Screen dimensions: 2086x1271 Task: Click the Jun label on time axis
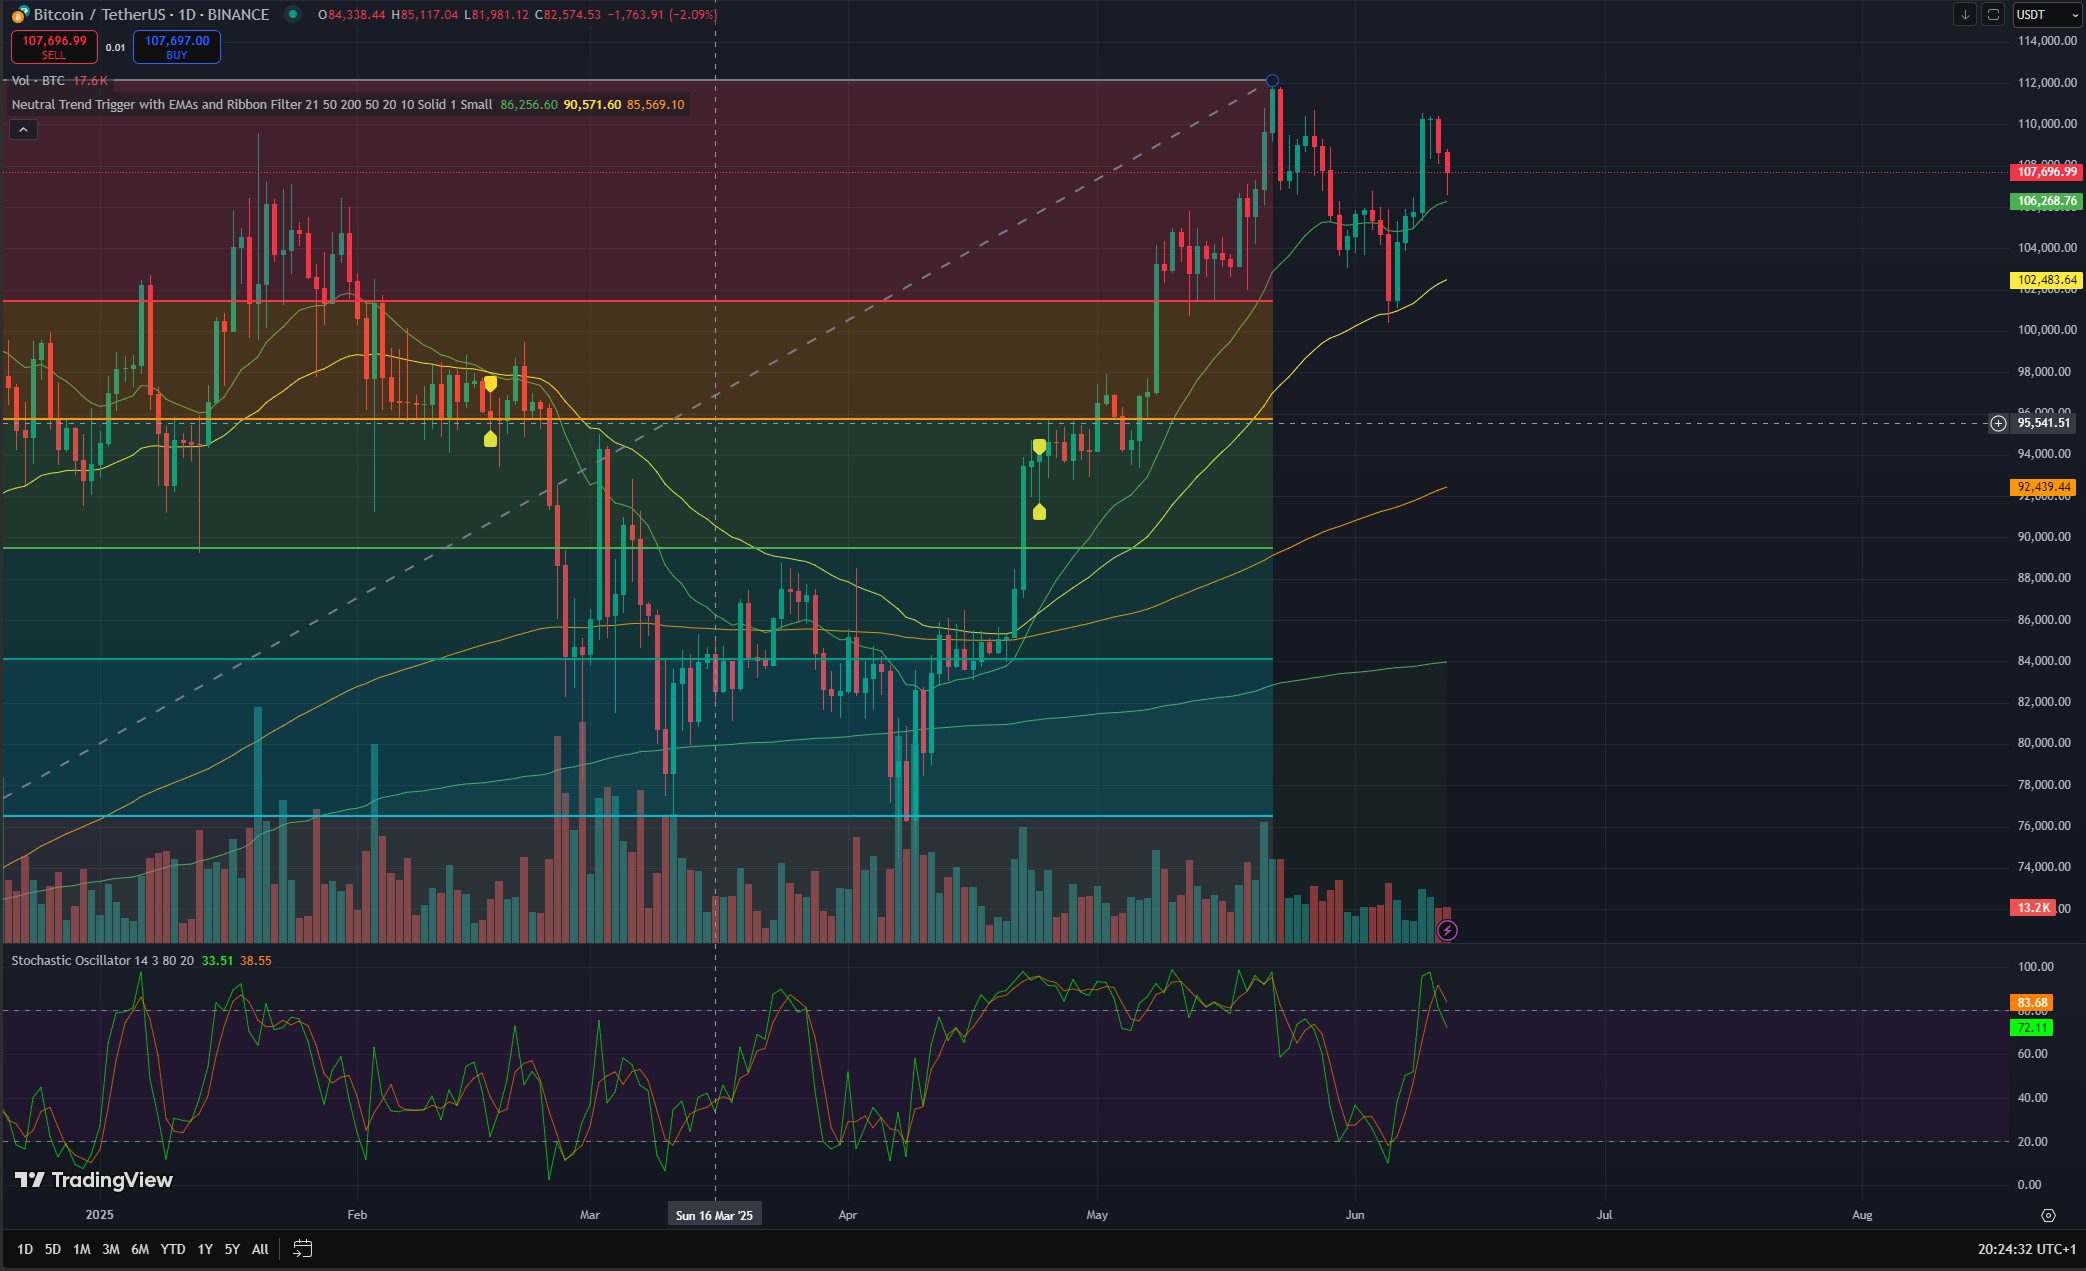click(x=1355, y=1215)
